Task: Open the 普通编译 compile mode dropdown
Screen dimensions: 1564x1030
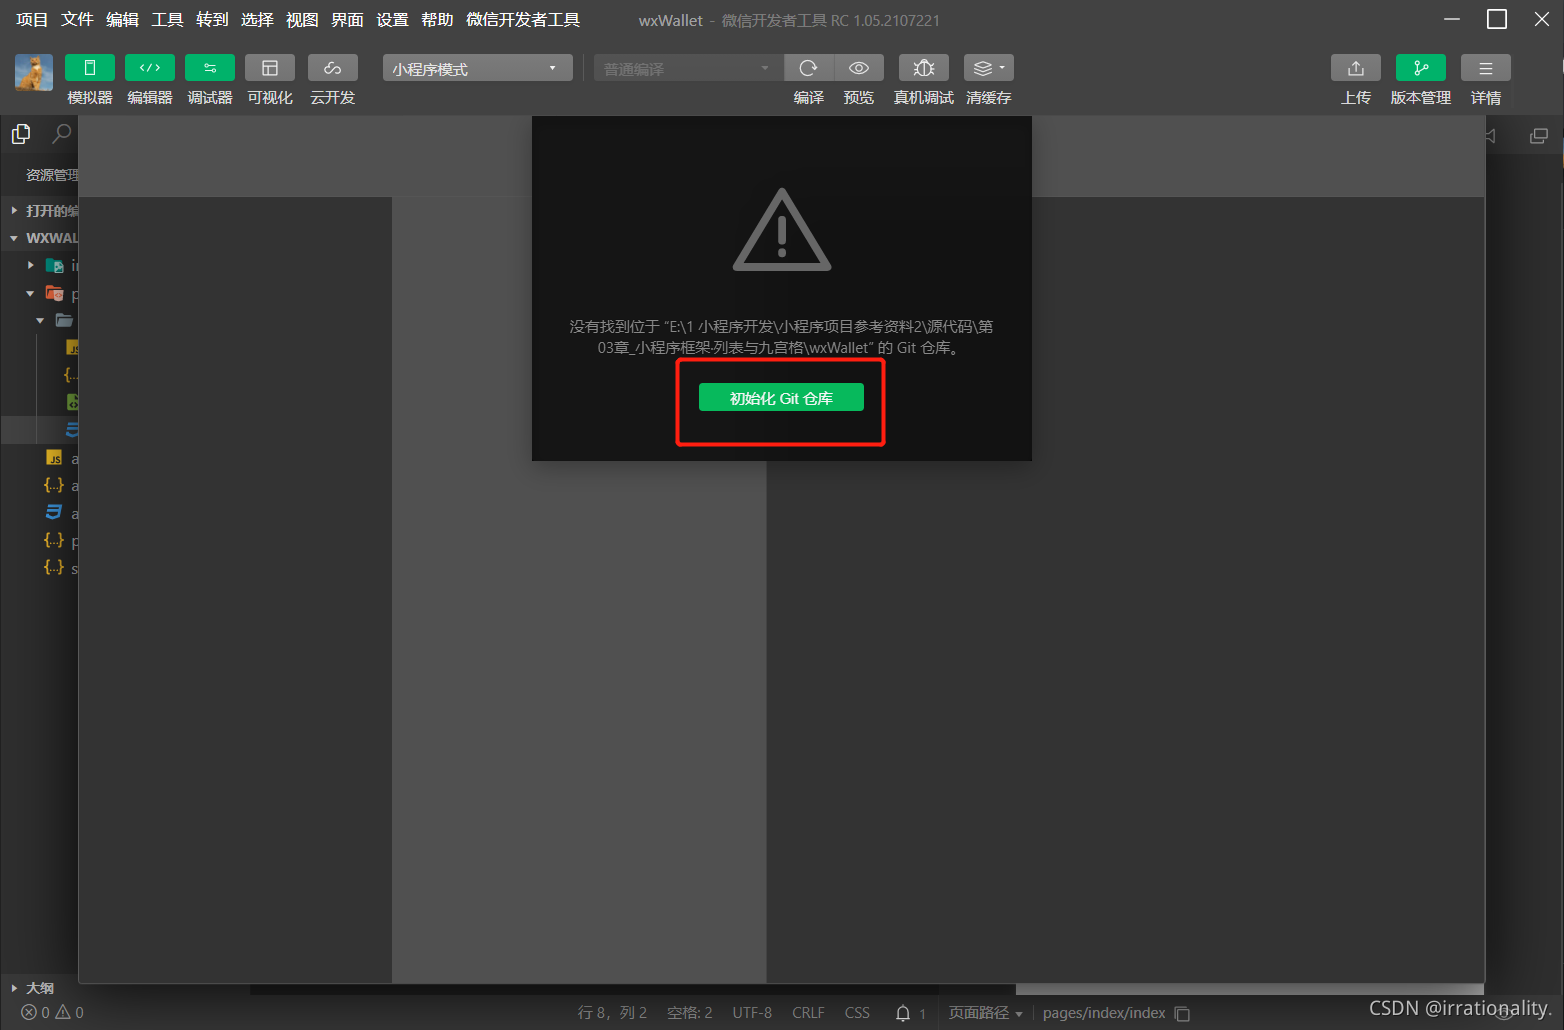Action: pyautogui.click(x=689, y=68)
